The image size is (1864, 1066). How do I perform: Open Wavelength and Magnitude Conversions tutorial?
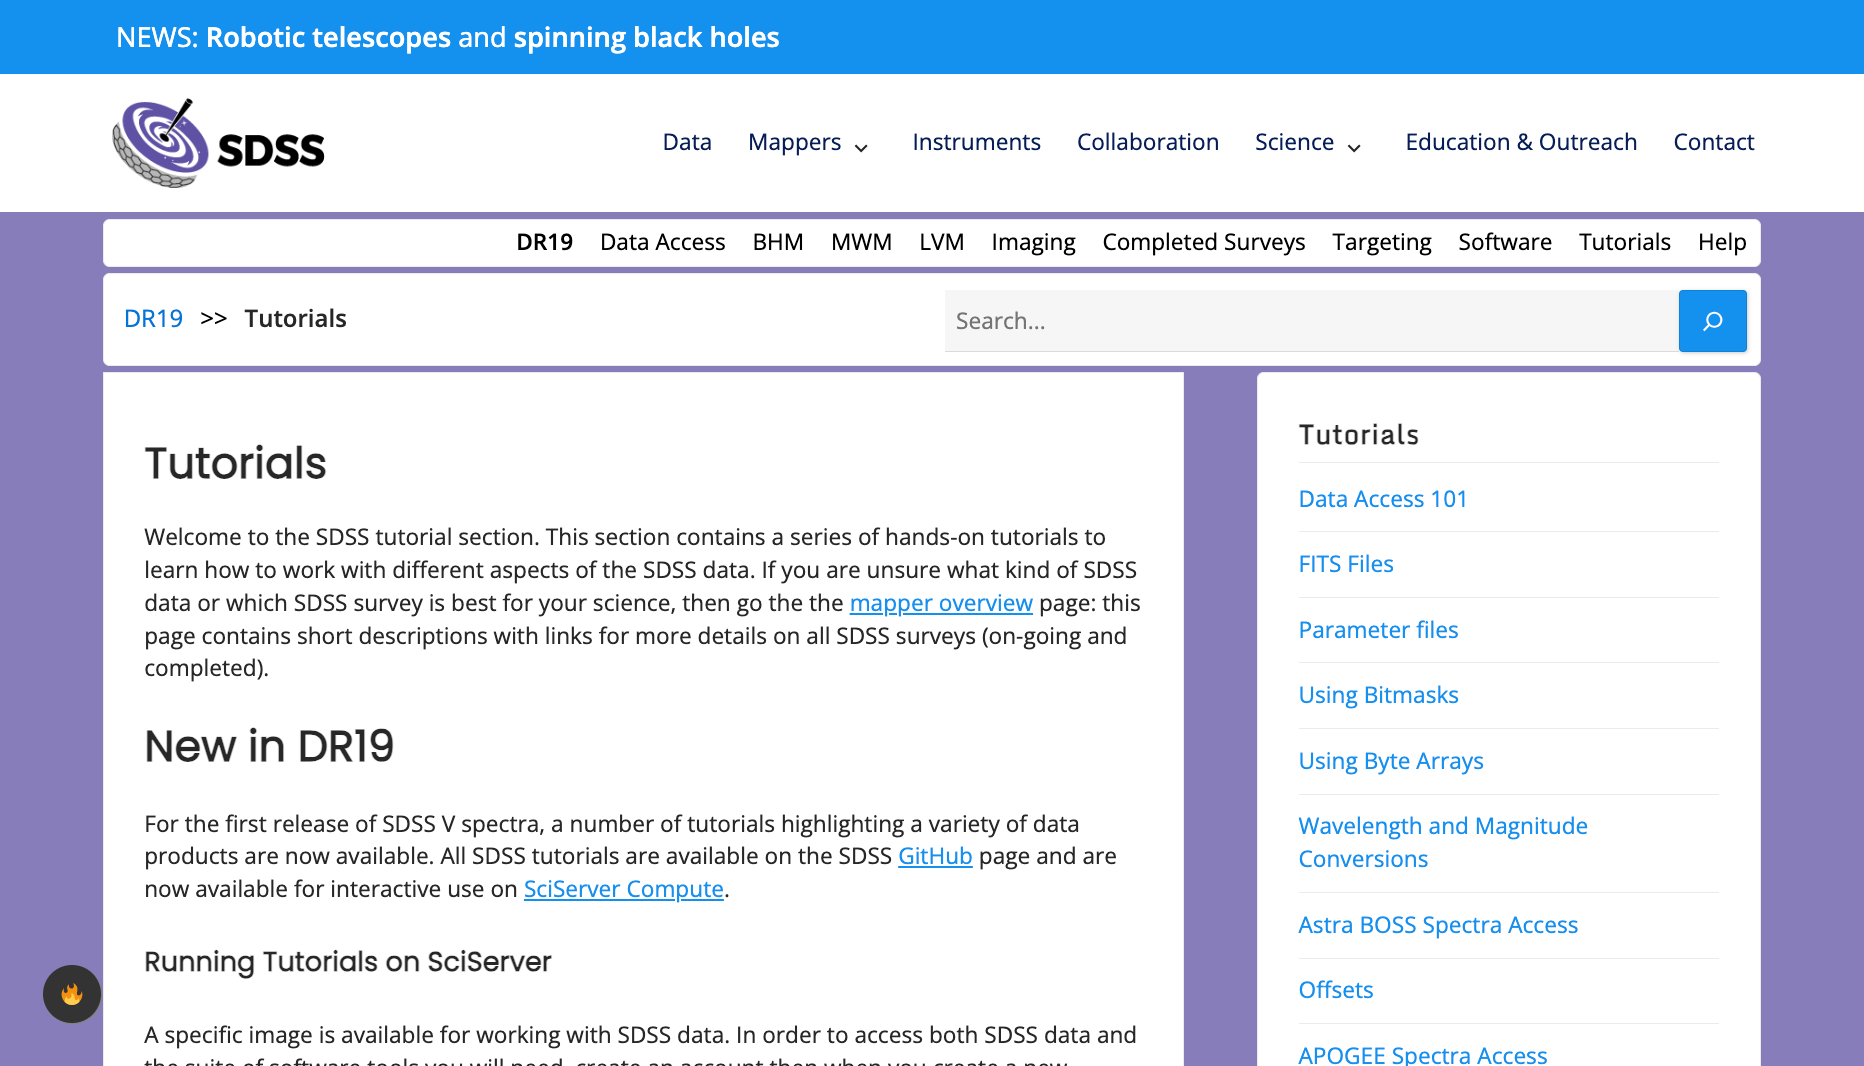tap(1442, 842)
